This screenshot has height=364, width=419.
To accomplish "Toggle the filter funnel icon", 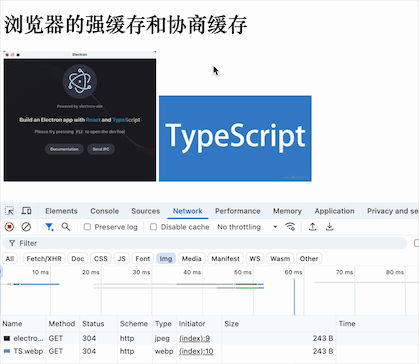I will (x=49, y=227).
